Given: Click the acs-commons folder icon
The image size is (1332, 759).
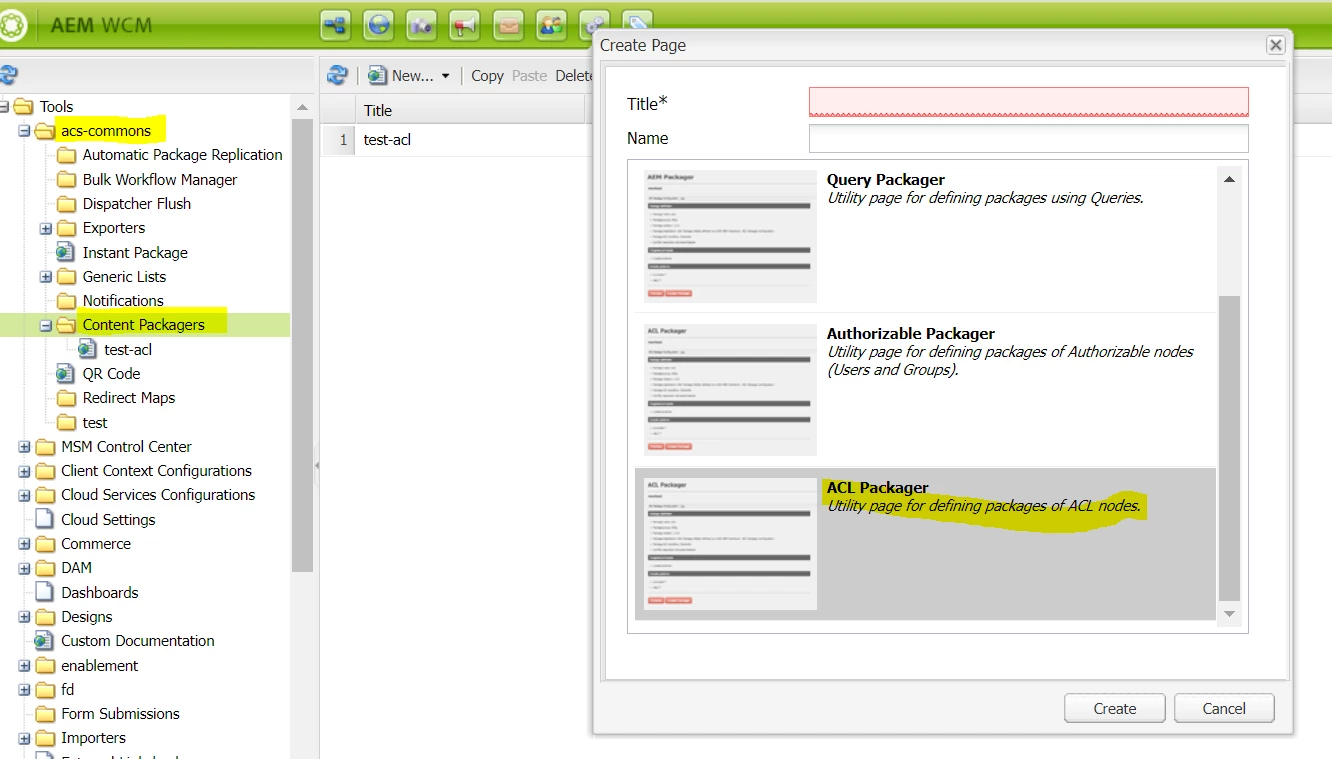Looking at the screenshot, I should click(45, 131).
